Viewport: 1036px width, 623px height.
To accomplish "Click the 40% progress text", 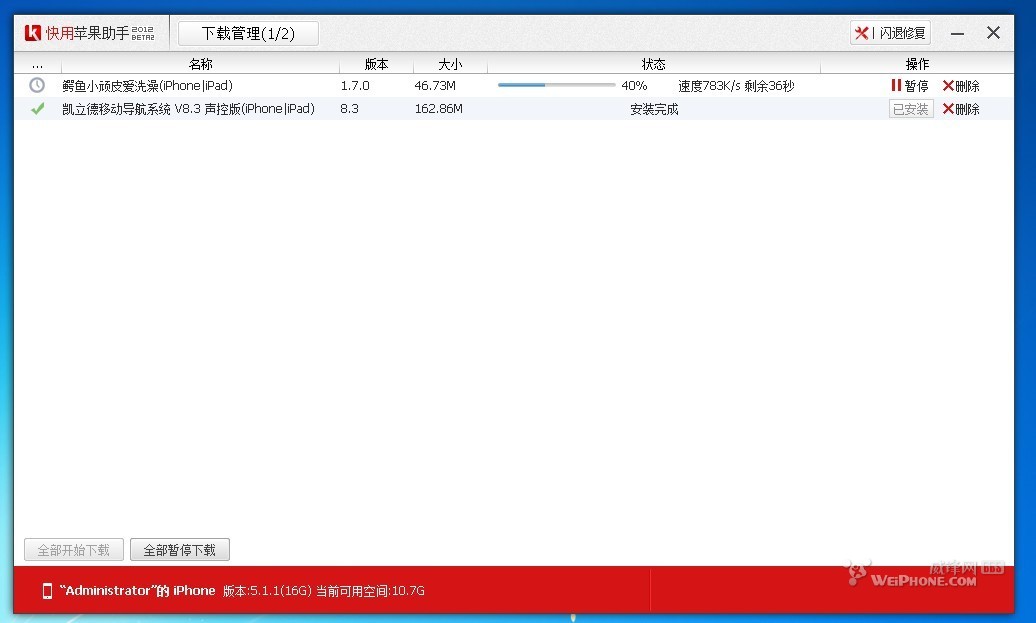I will tap(634, 86).
